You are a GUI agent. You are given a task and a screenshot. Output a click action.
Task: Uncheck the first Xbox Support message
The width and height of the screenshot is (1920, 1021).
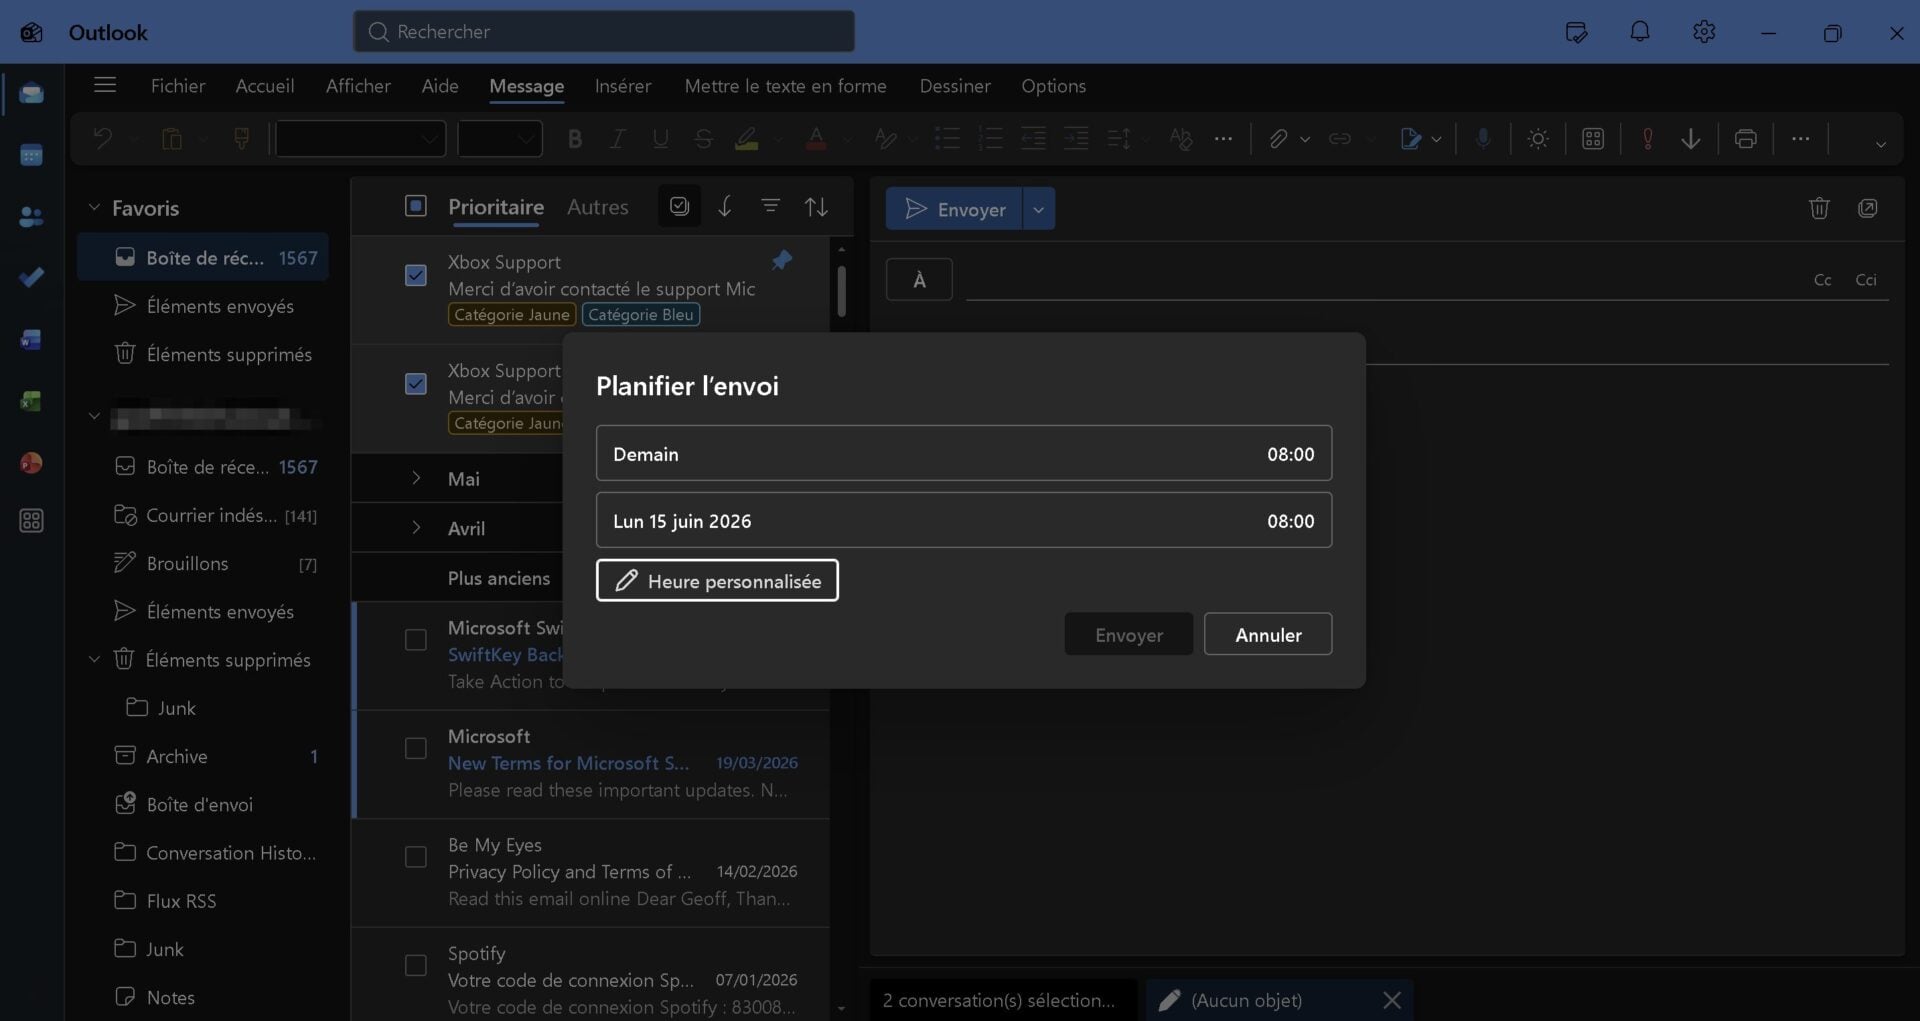[416, 275]
